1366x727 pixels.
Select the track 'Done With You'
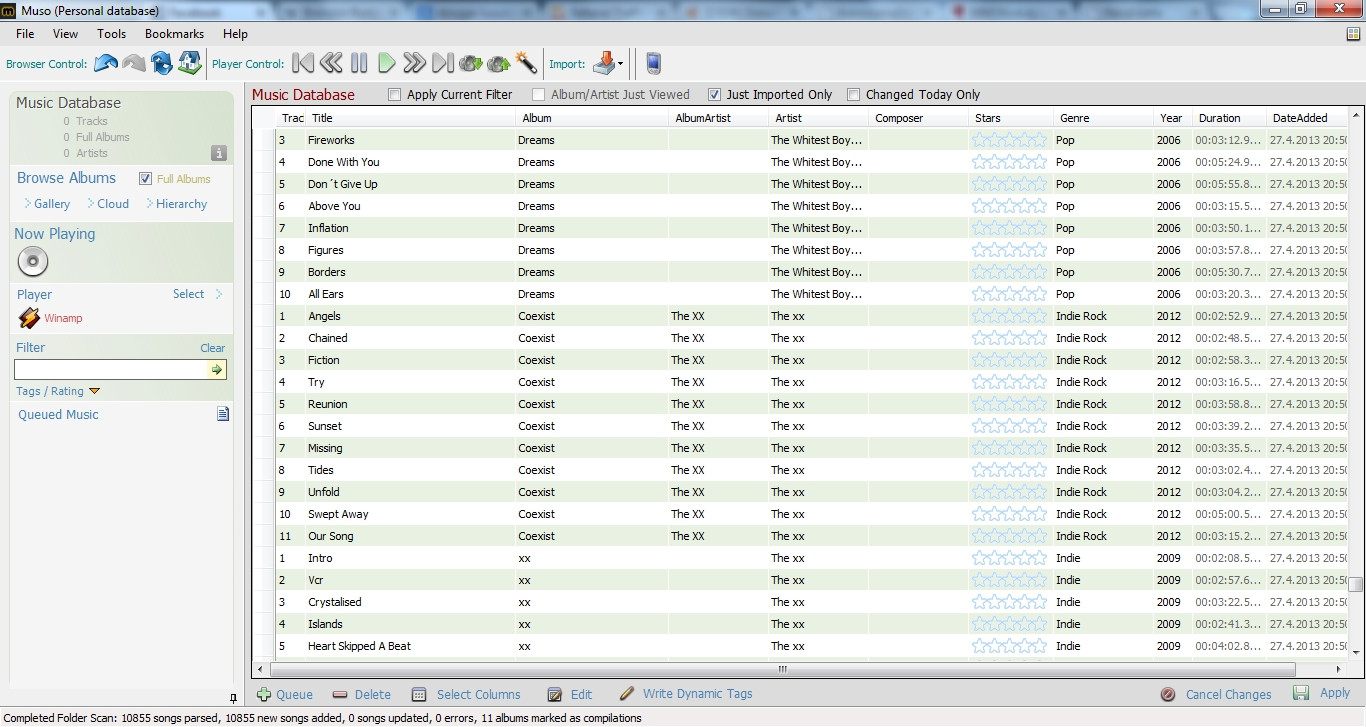click(x=344, y=162)
